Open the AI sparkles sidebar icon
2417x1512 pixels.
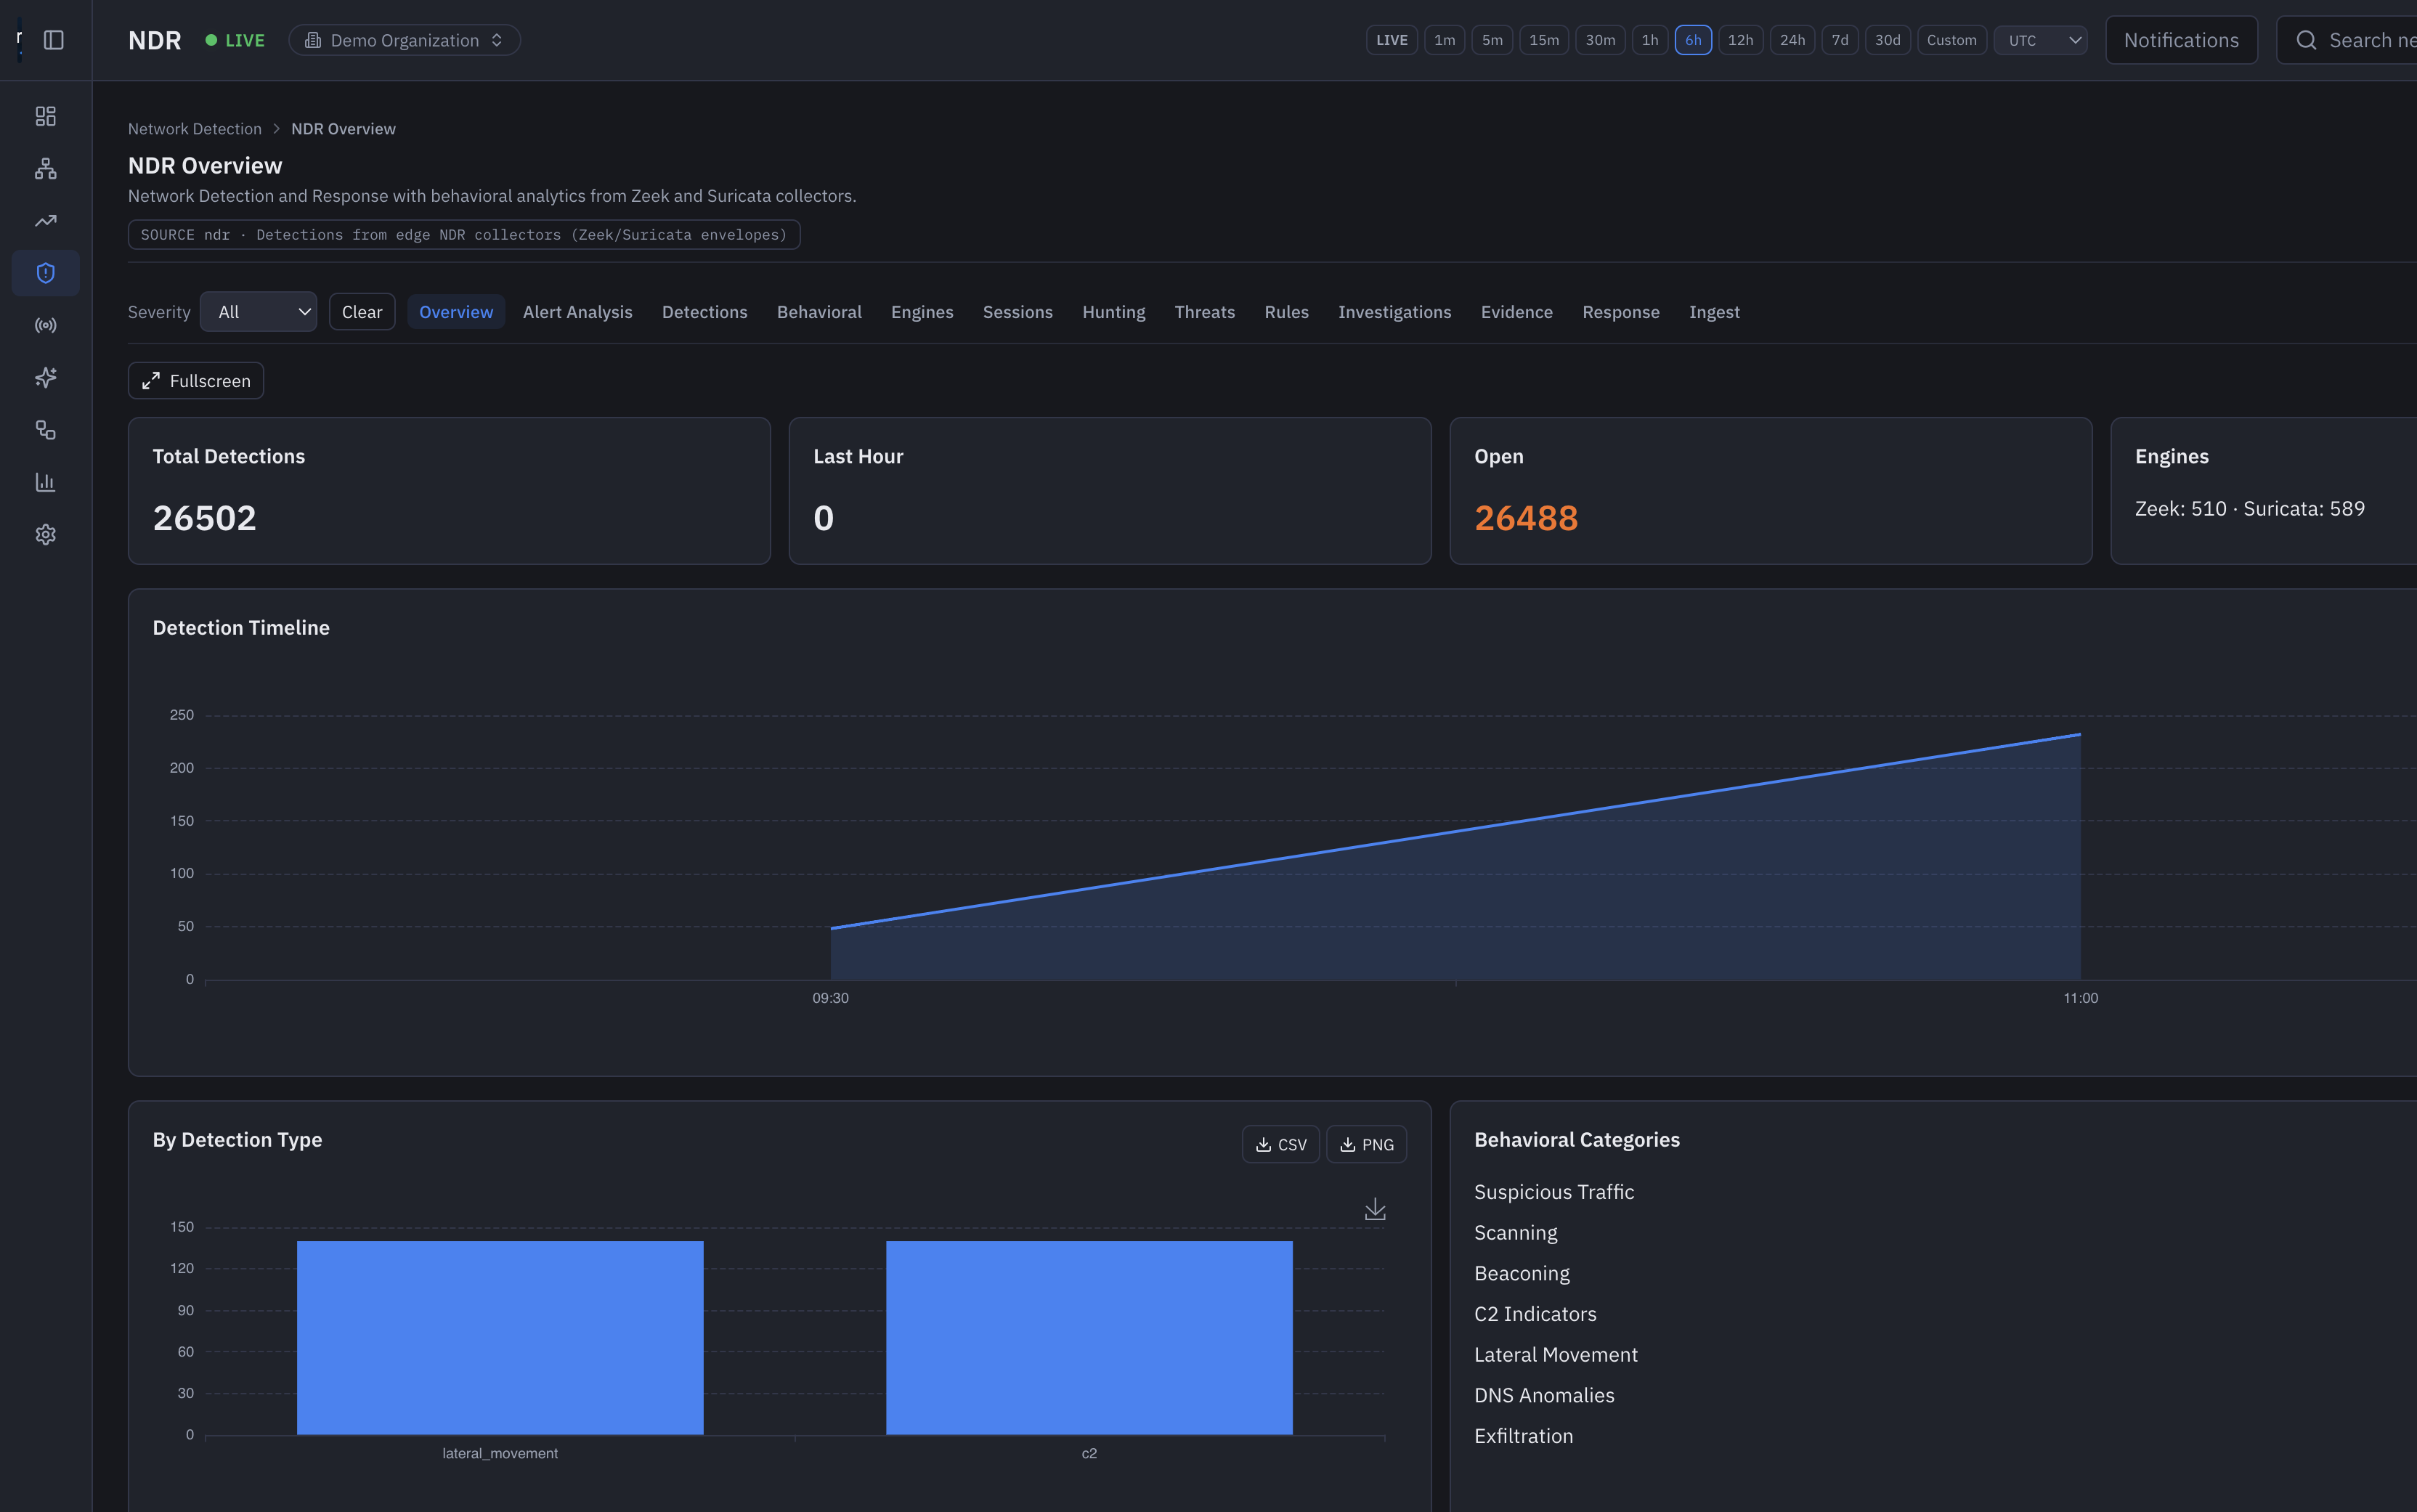coord(46,378)
